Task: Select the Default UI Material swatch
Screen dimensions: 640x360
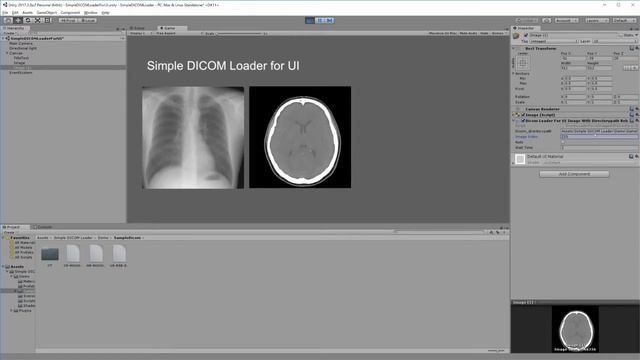Action: point(520,159)
